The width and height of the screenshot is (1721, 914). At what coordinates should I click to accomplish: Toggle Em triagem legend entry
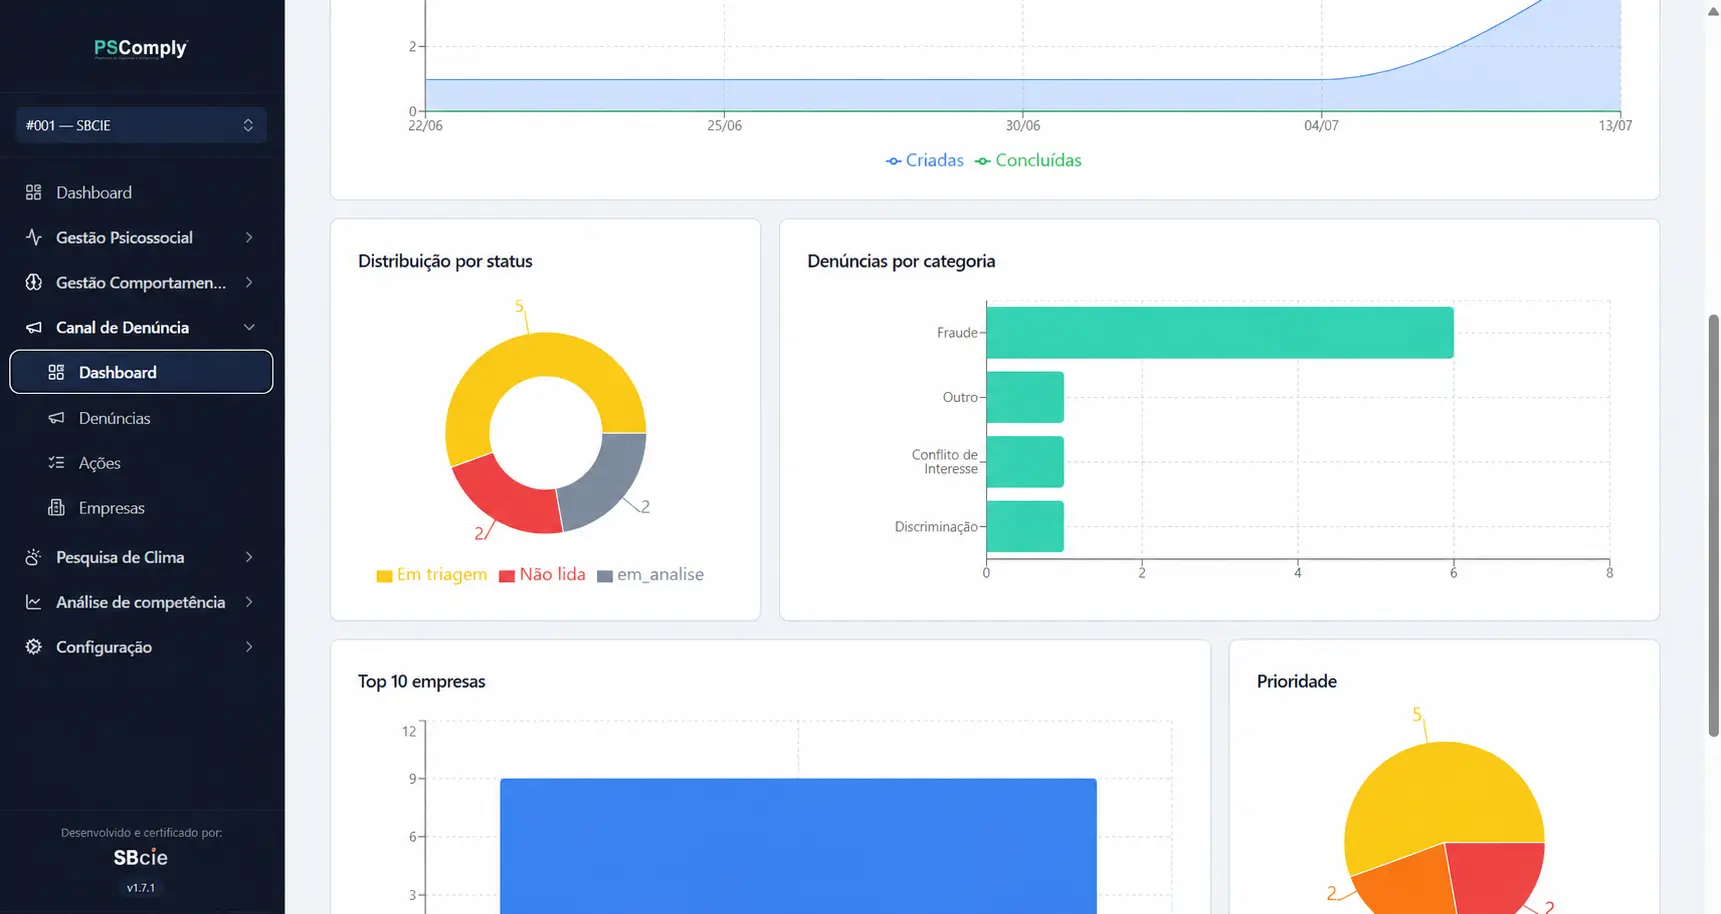coord(432,575)
